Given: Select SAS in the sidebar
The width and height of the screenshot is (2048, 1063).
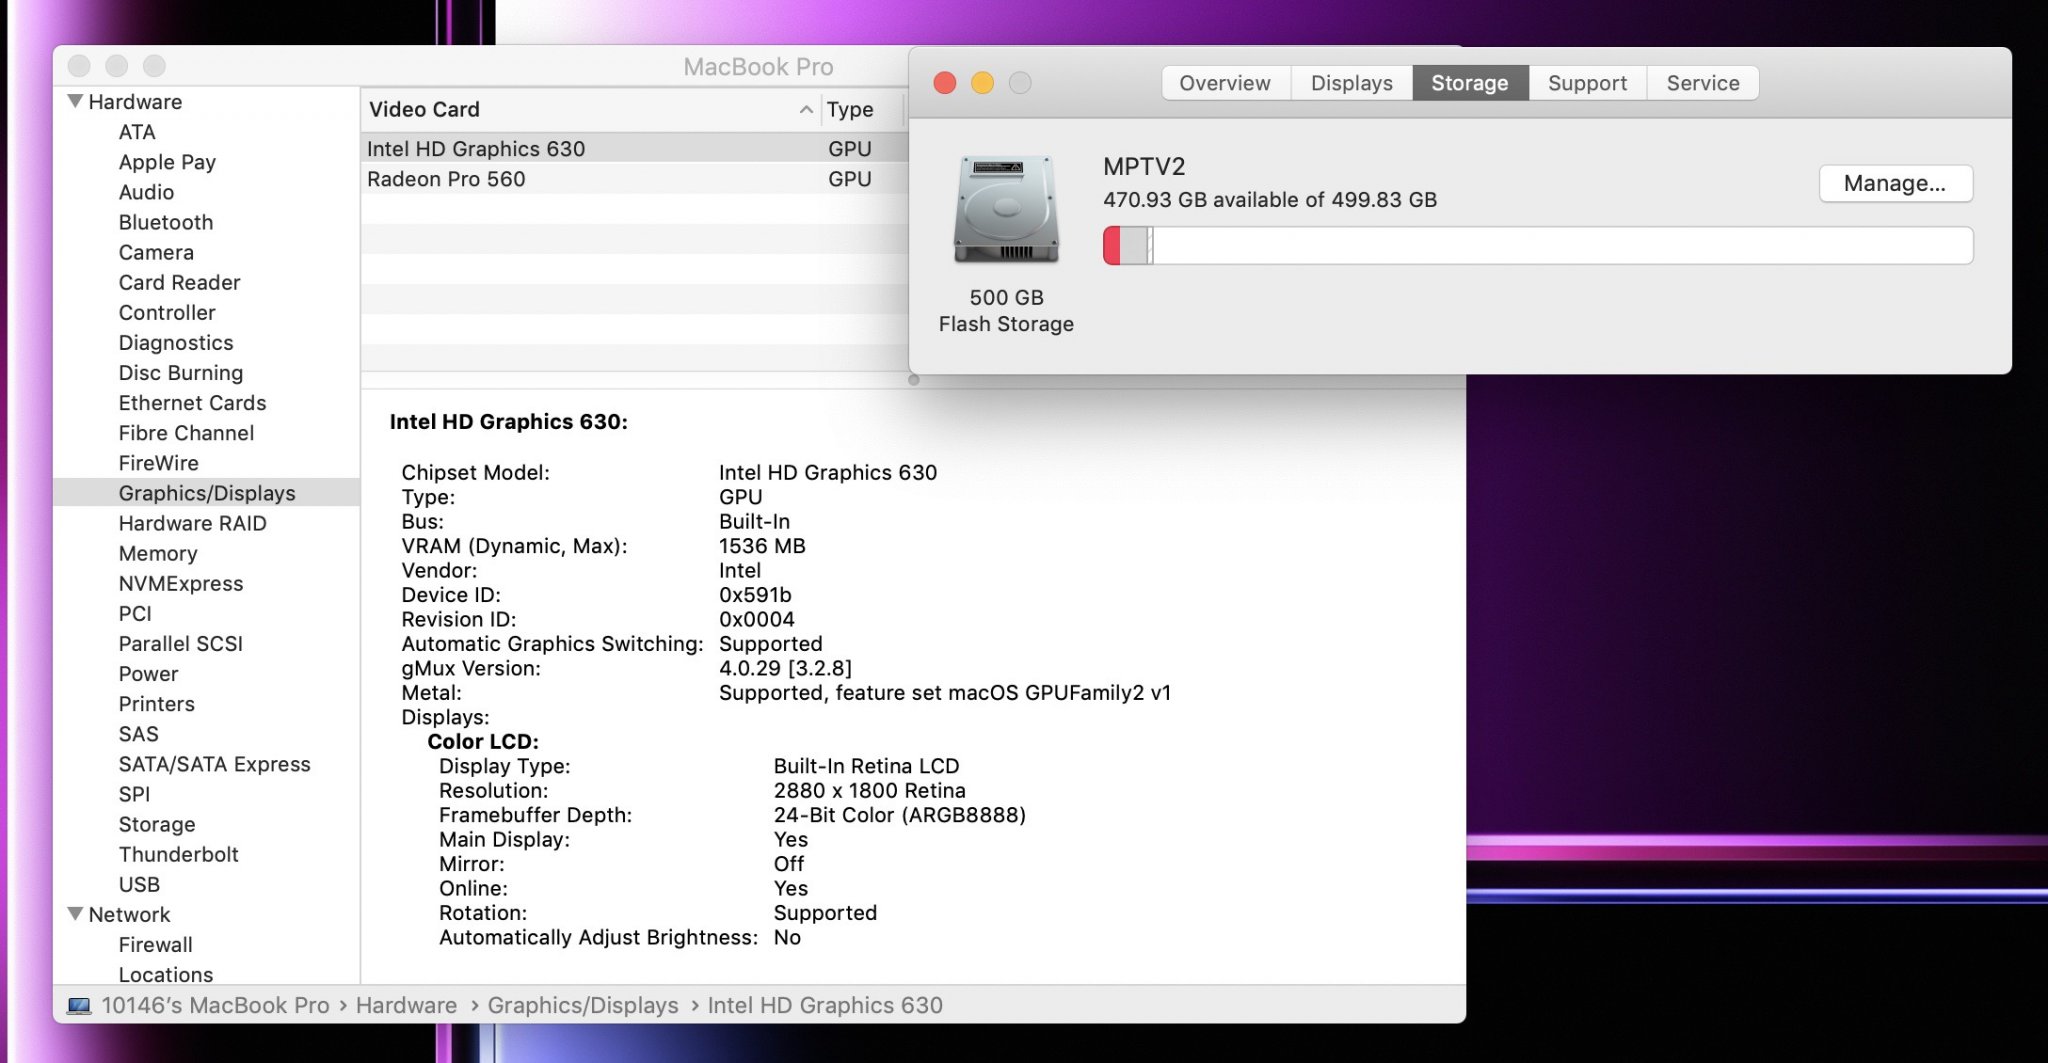Looking at the screenshot, I should point(138,733).
